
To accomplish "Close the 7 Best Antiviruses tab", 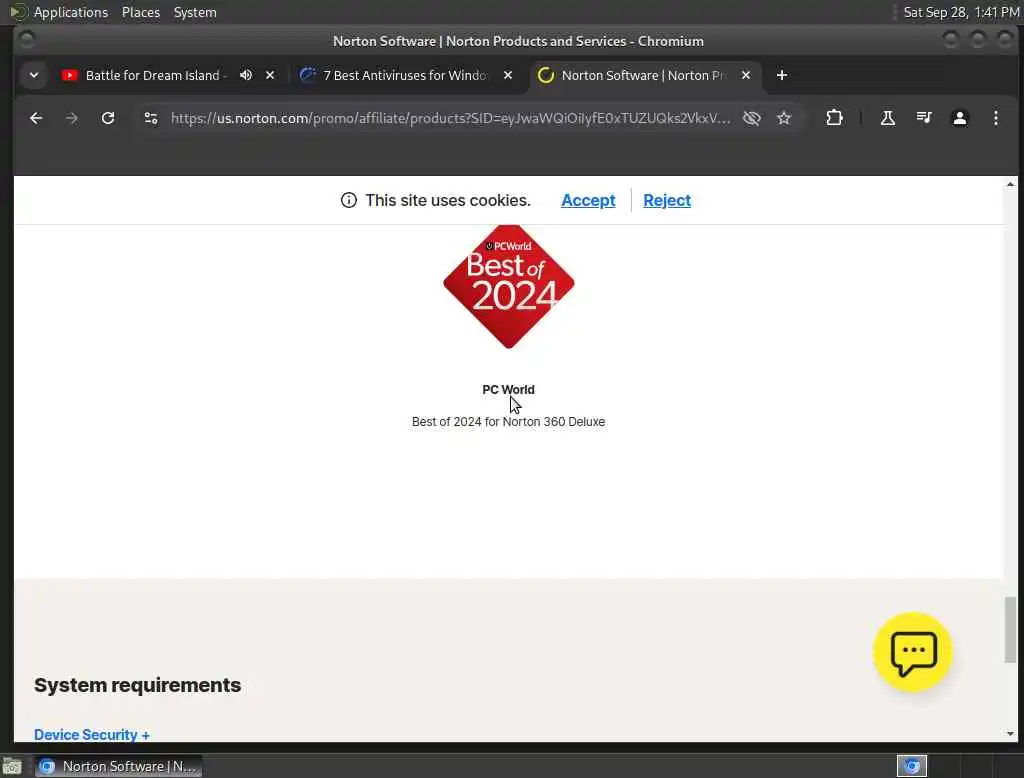I will [507, 75].
